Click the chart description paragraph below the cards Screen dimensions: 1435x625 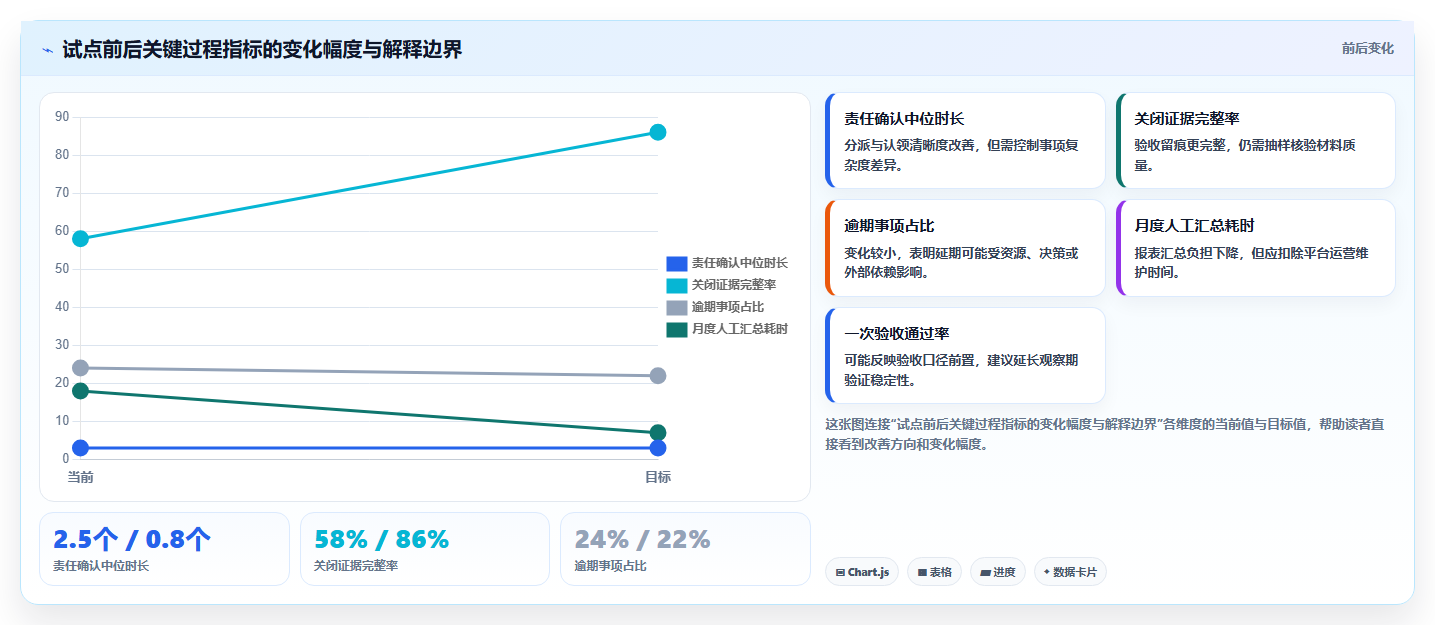pyautogui.click(x=1105, y=434)
